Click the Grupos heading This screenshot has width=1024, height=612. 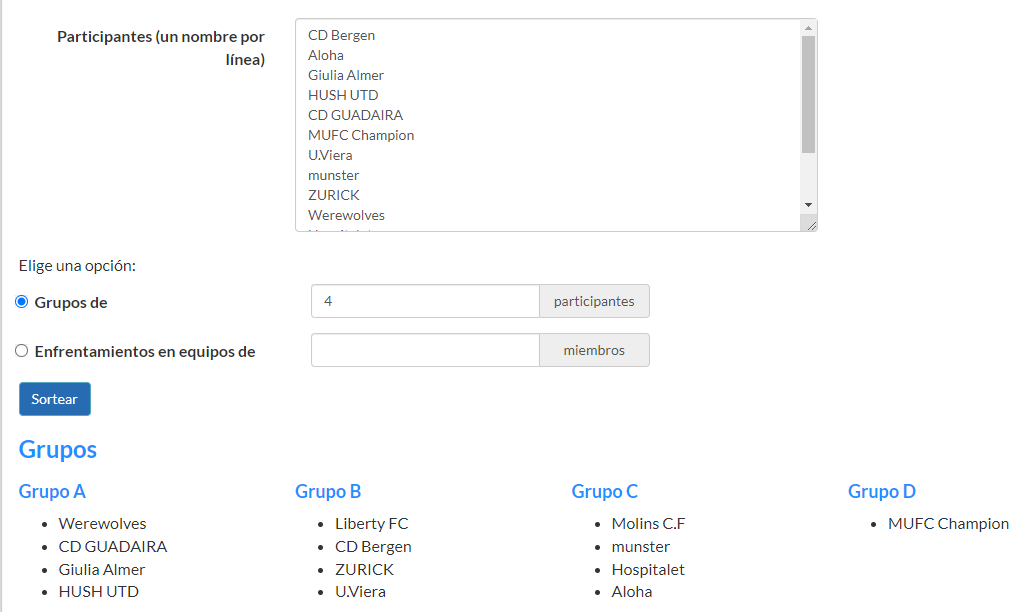coord(58,450)
